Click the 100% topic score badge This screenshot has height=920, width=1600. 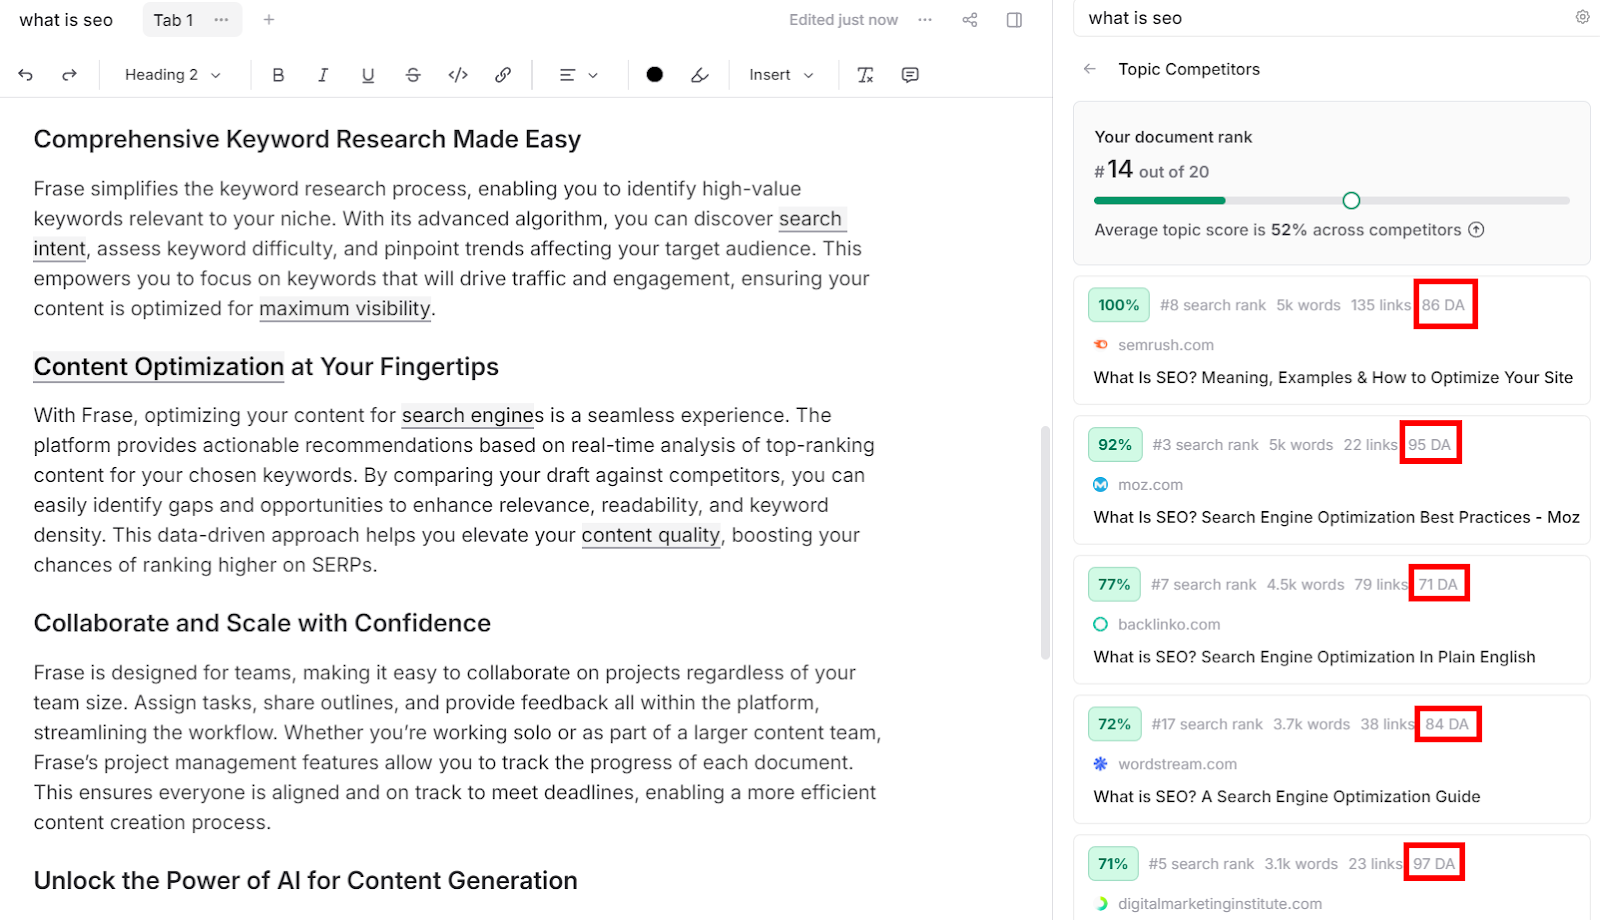click(x=1118, y=305)
